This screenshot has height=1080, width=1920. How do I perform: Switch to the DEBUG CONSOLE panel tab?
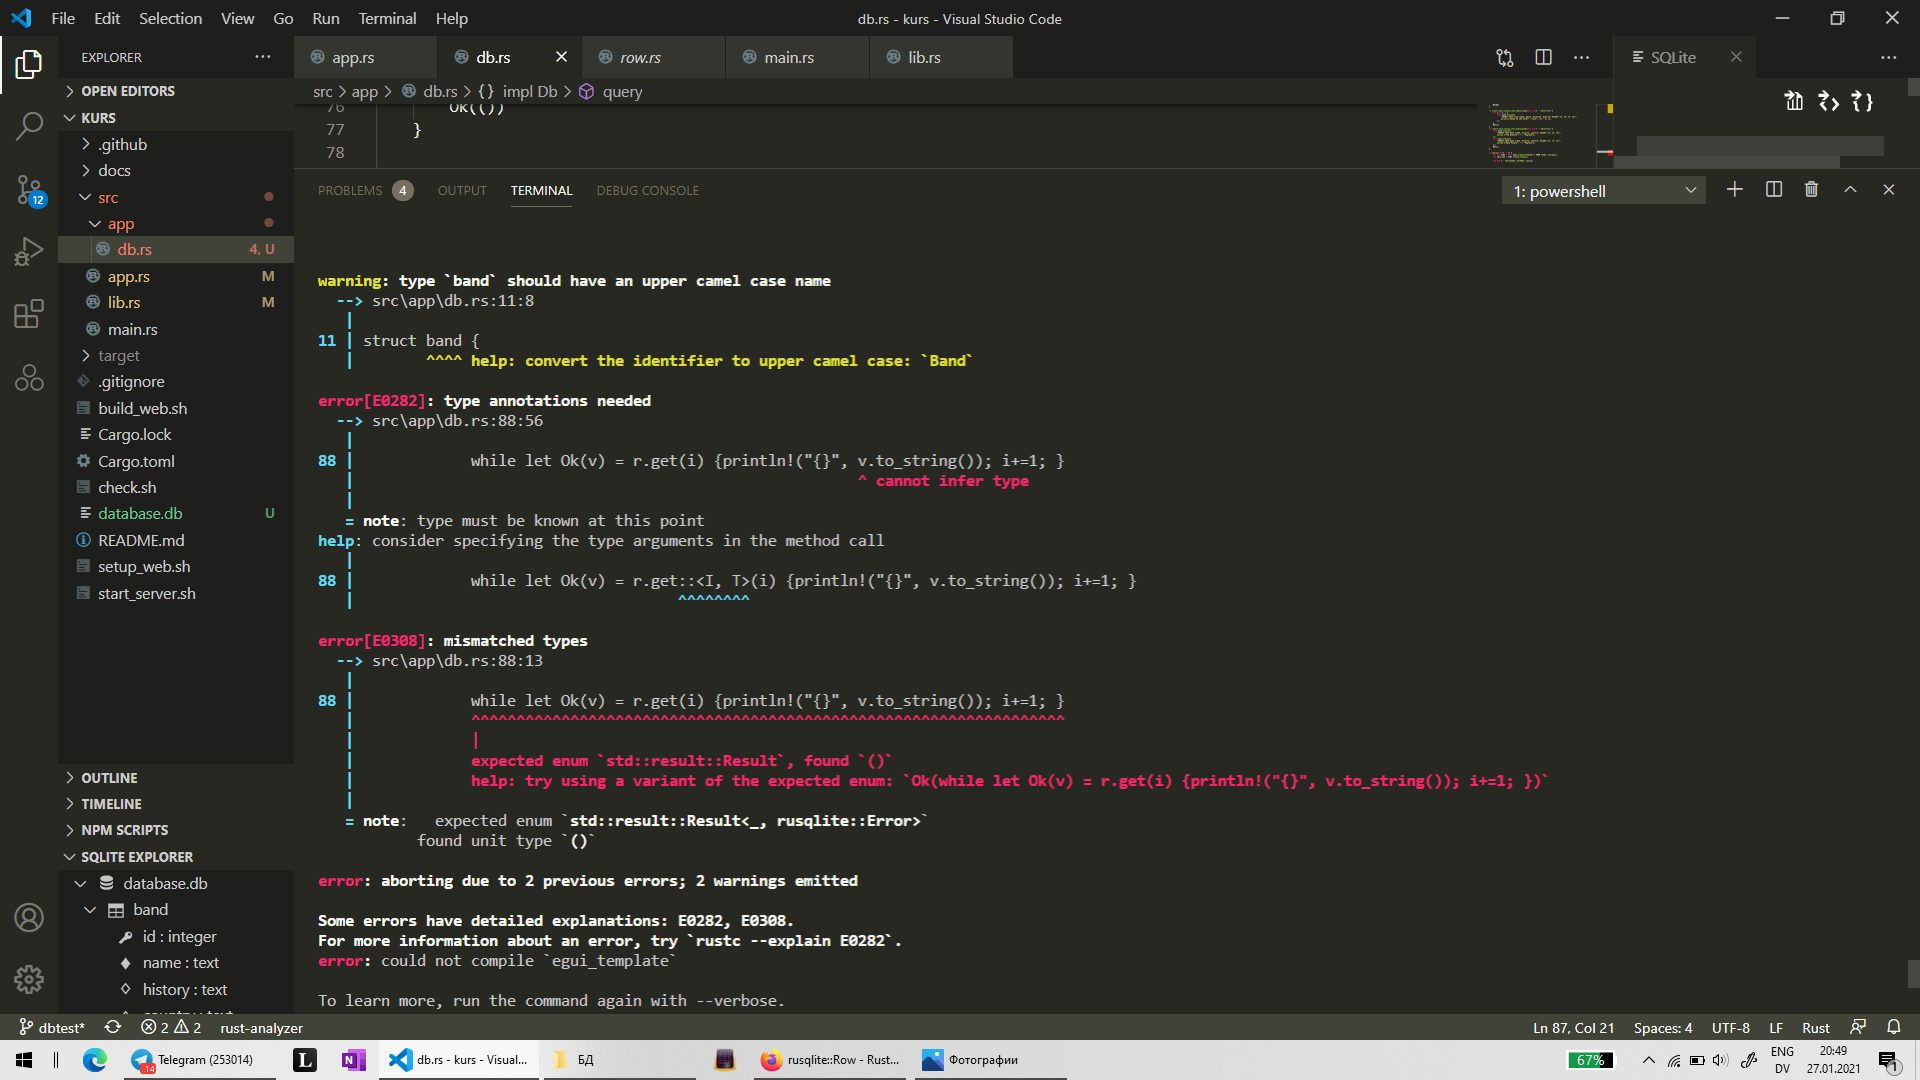tap(647, 191)
